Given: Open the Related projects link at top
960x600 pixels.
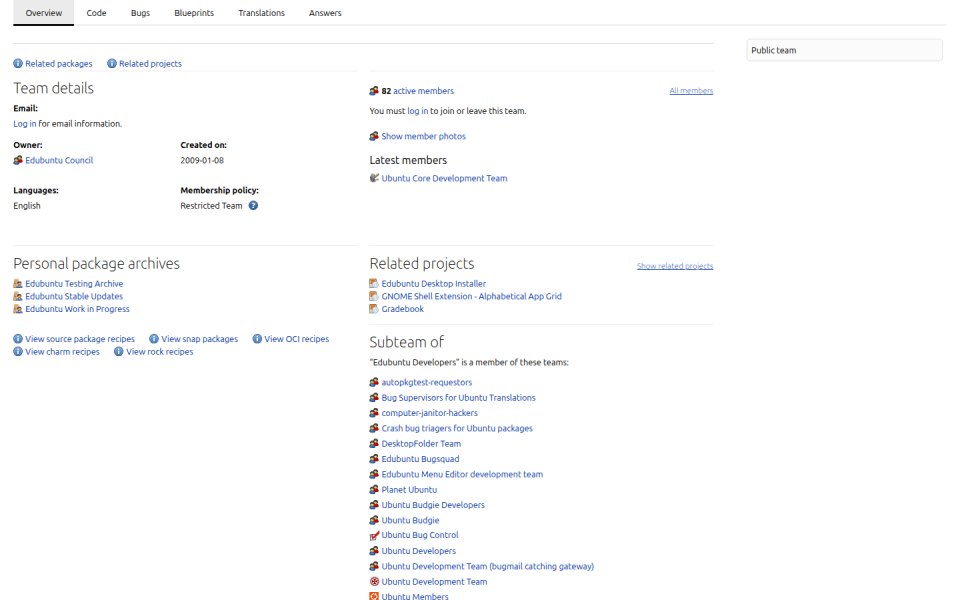Looking at the screenshot, I should 150,64.
